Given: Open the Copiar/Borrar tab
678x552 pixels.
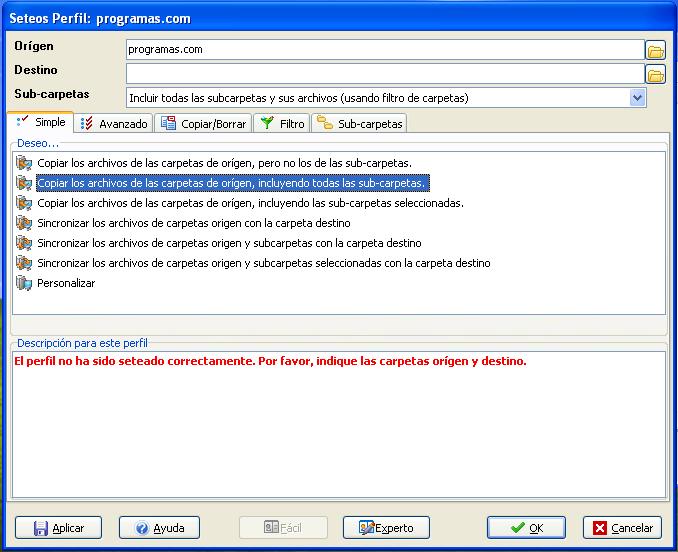Looking at the screenshot, I should 203,124.
